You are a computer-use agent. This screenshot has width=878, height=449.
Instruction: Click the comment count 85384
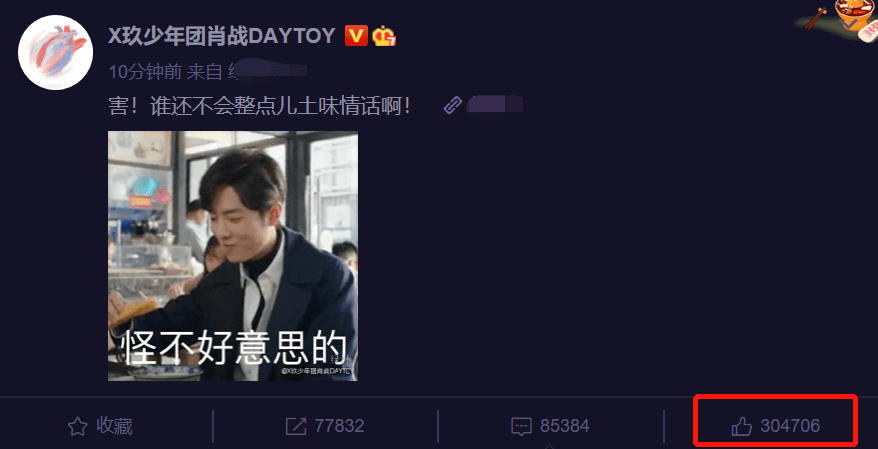[x=564, y=427]
